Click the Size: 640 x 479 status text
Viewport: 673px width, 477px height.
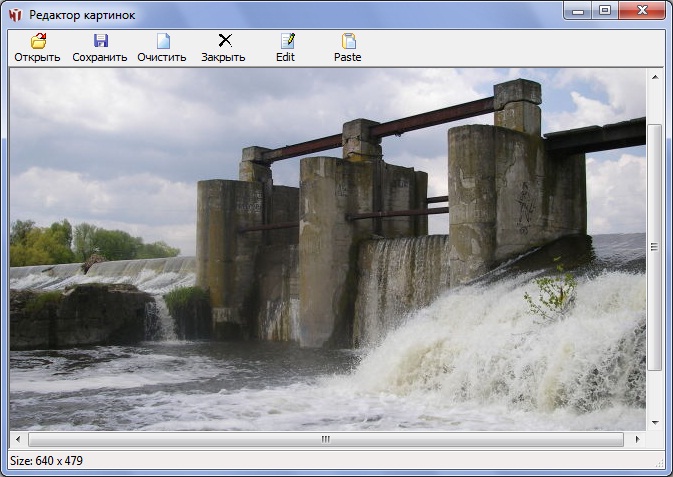click(46, 461)
